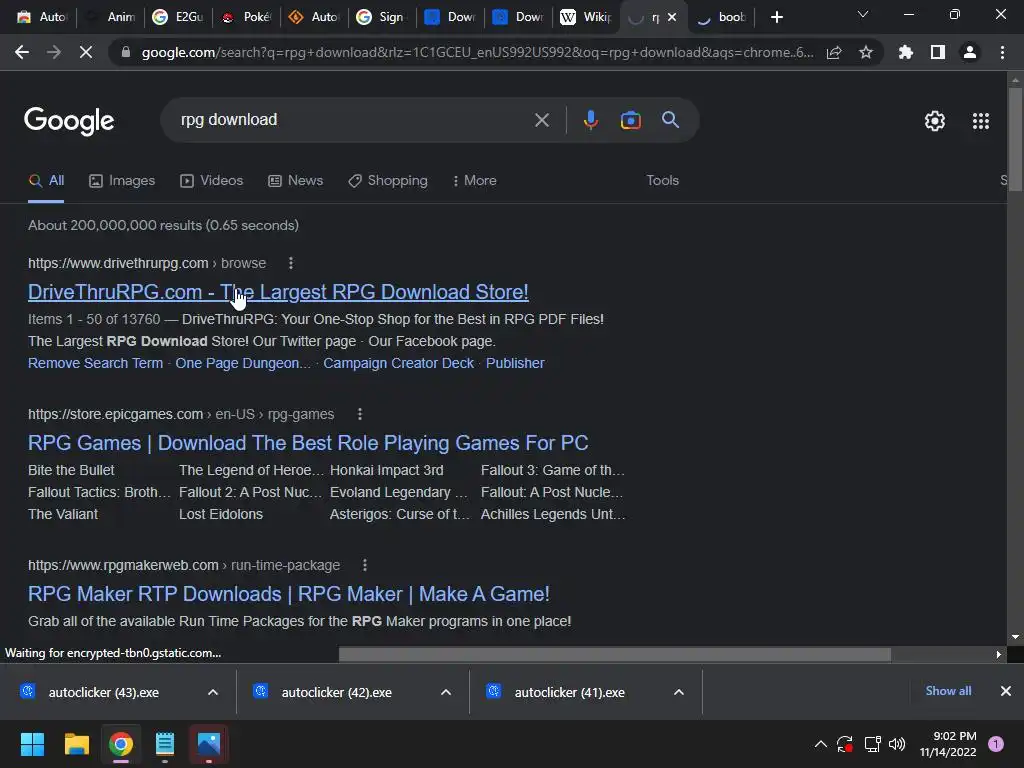Image resolution: width=1024 pixels, height=768 pixels.
Task: Open the Publisher sitelink
Action: (x=515, y=363)
